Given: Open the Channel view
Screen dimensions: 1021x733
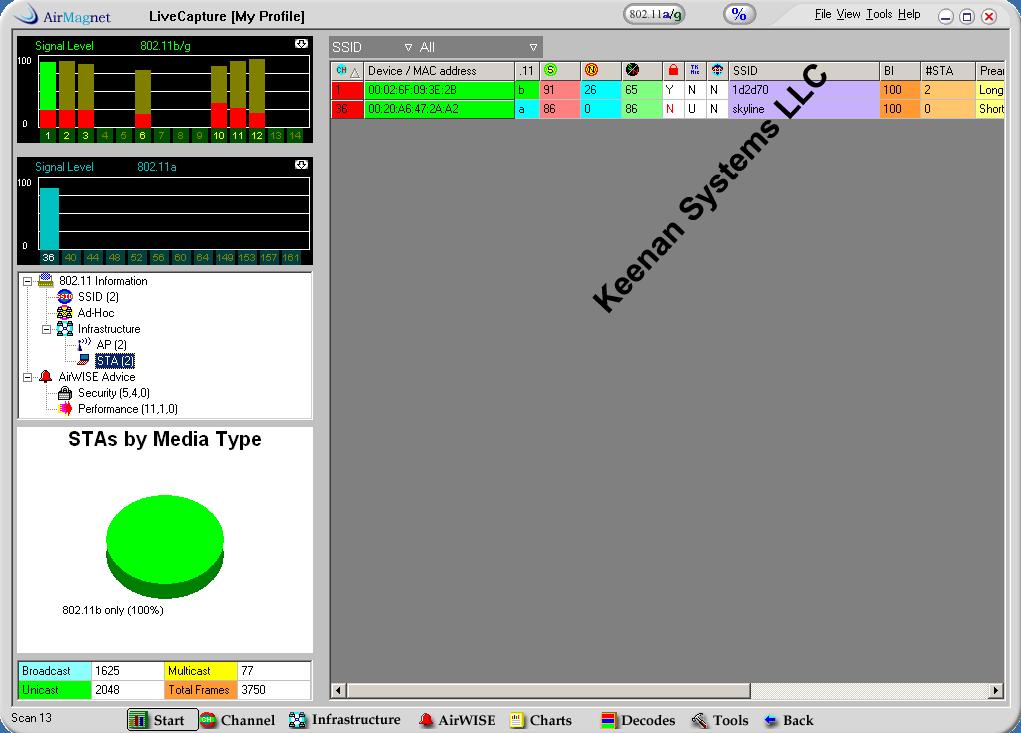Looking at the screenshot, I should [238, 720].
